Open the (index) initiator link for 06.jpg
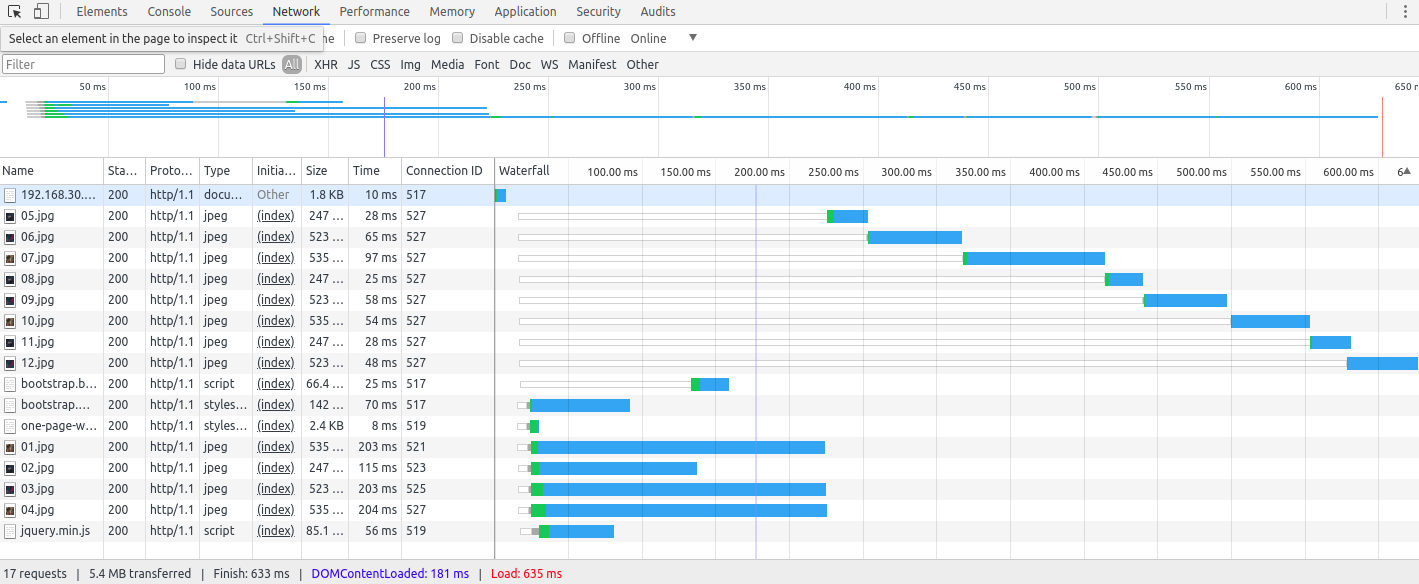The height and width of the screenshot is (584, 1419). tap(275, 237)
